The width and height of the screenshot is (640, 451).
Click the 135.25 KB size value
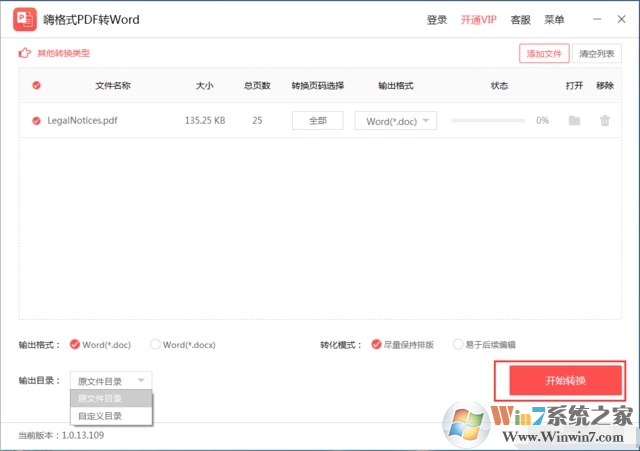click(205, 120)
